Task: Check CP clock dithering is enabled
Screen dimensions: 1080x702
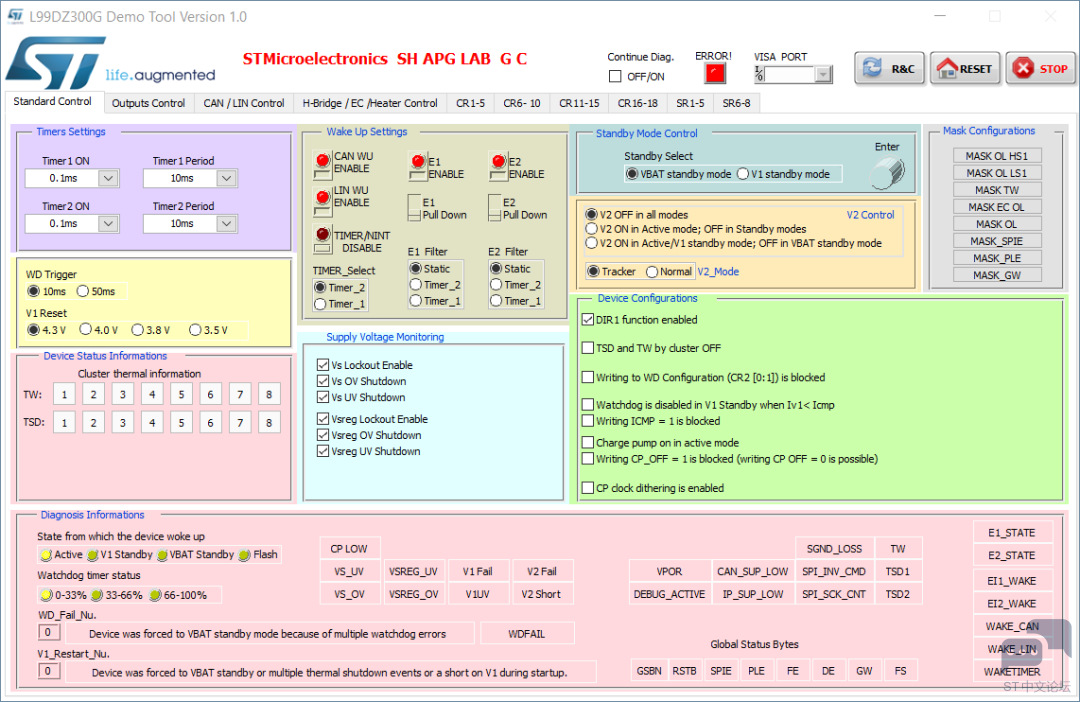Action: pos(588,488)
